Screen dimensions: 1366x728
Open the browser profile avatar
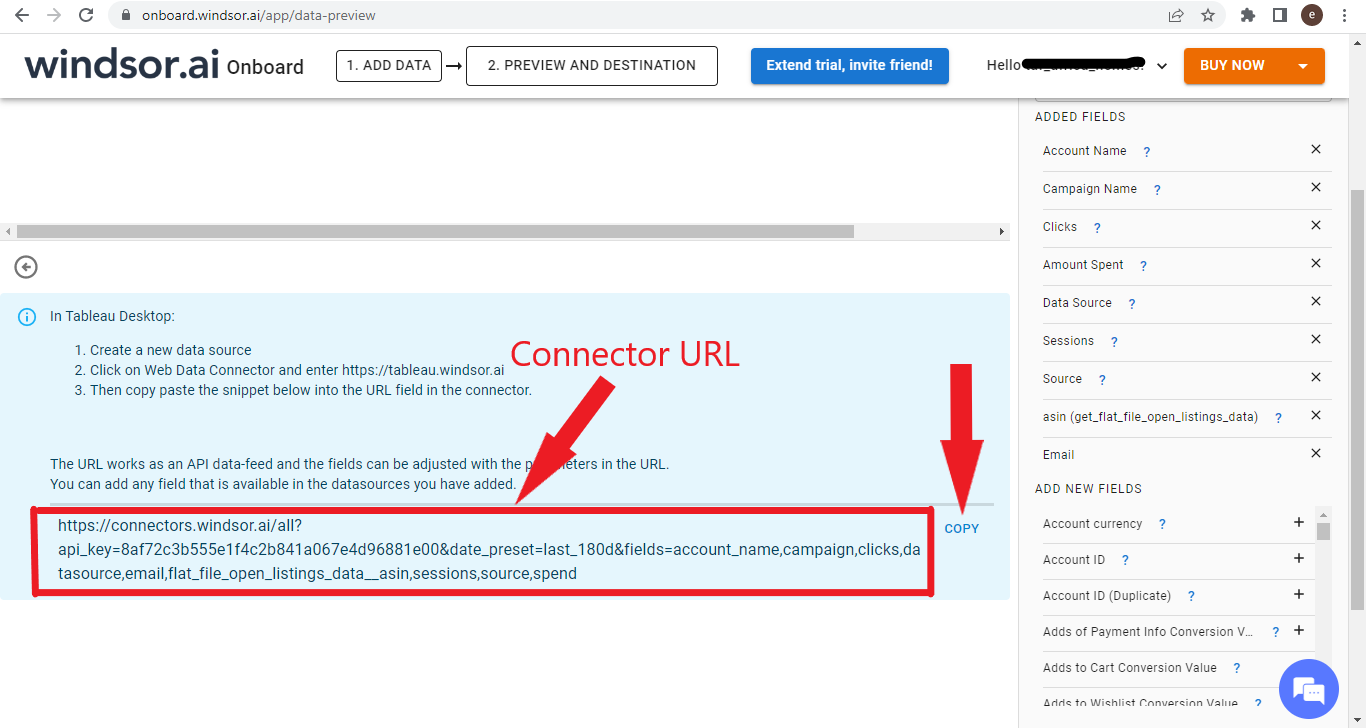point(1311,15)
